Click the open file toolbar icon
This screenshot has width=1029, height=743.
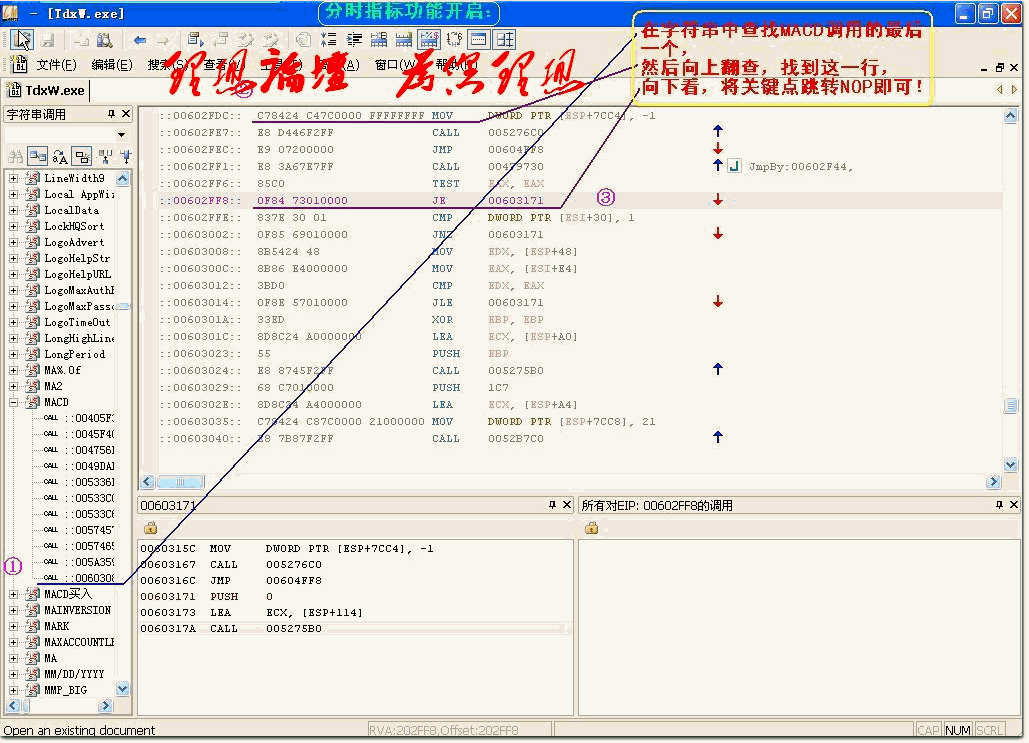click(21, 40)
